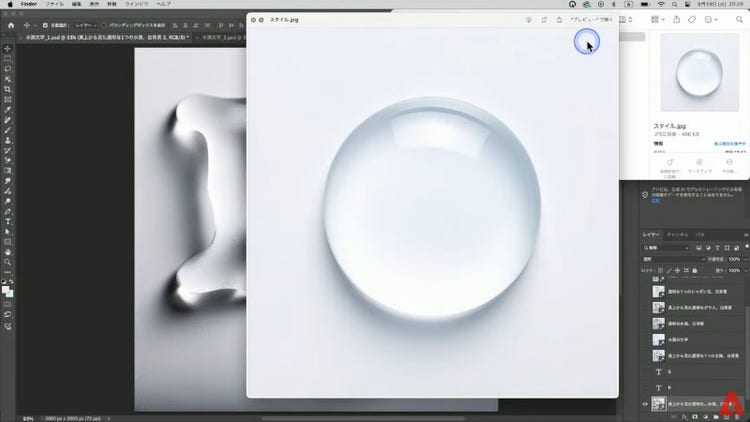This screenshot has width=750, height=422.
Task: Switch to the Channels panel tab
Action: (x=677, y=234)
